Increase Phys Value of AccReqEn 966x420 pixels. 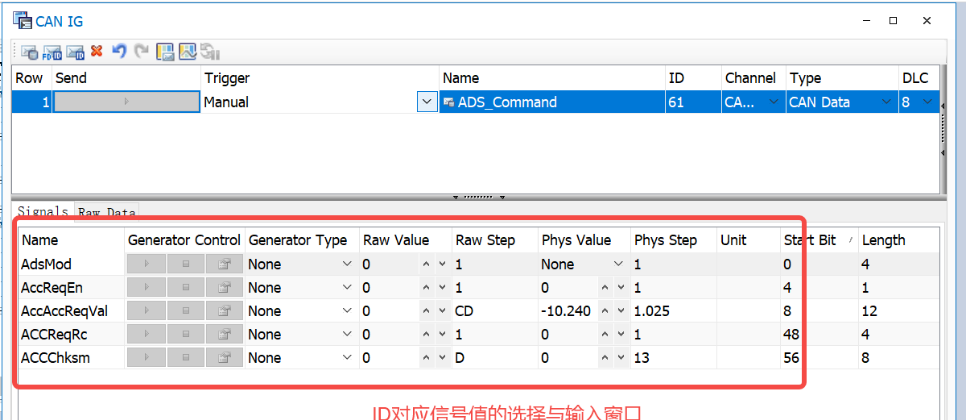point(605,288)
